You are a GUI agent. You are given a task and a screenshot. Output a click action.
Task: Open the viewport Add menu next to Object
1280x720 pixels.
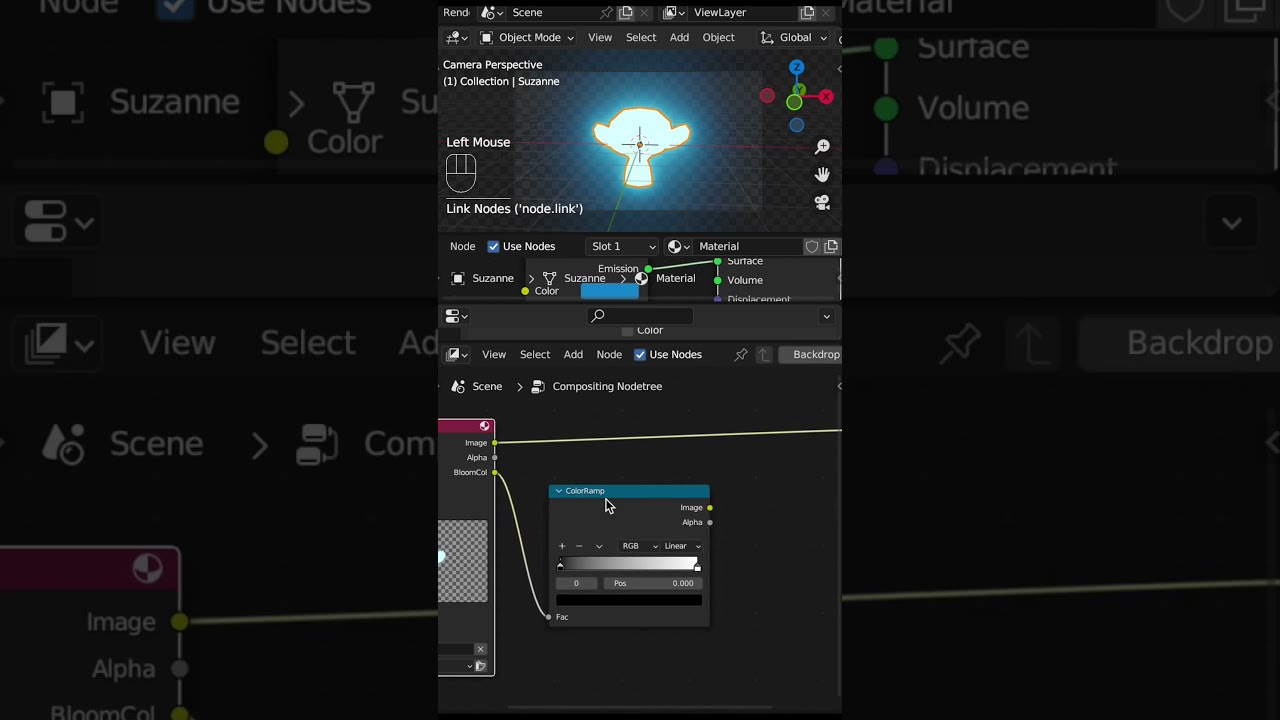point(679,38)
